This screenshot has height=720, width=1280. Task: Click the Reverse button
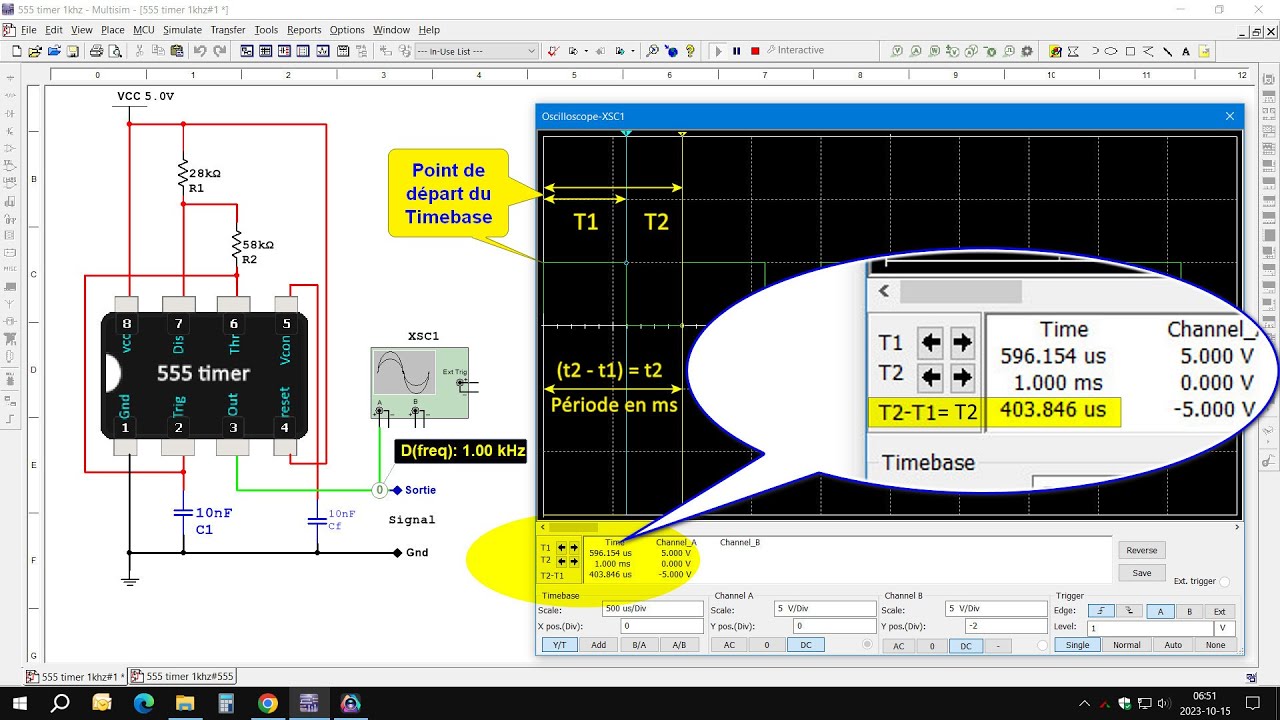coord(1141,550)
